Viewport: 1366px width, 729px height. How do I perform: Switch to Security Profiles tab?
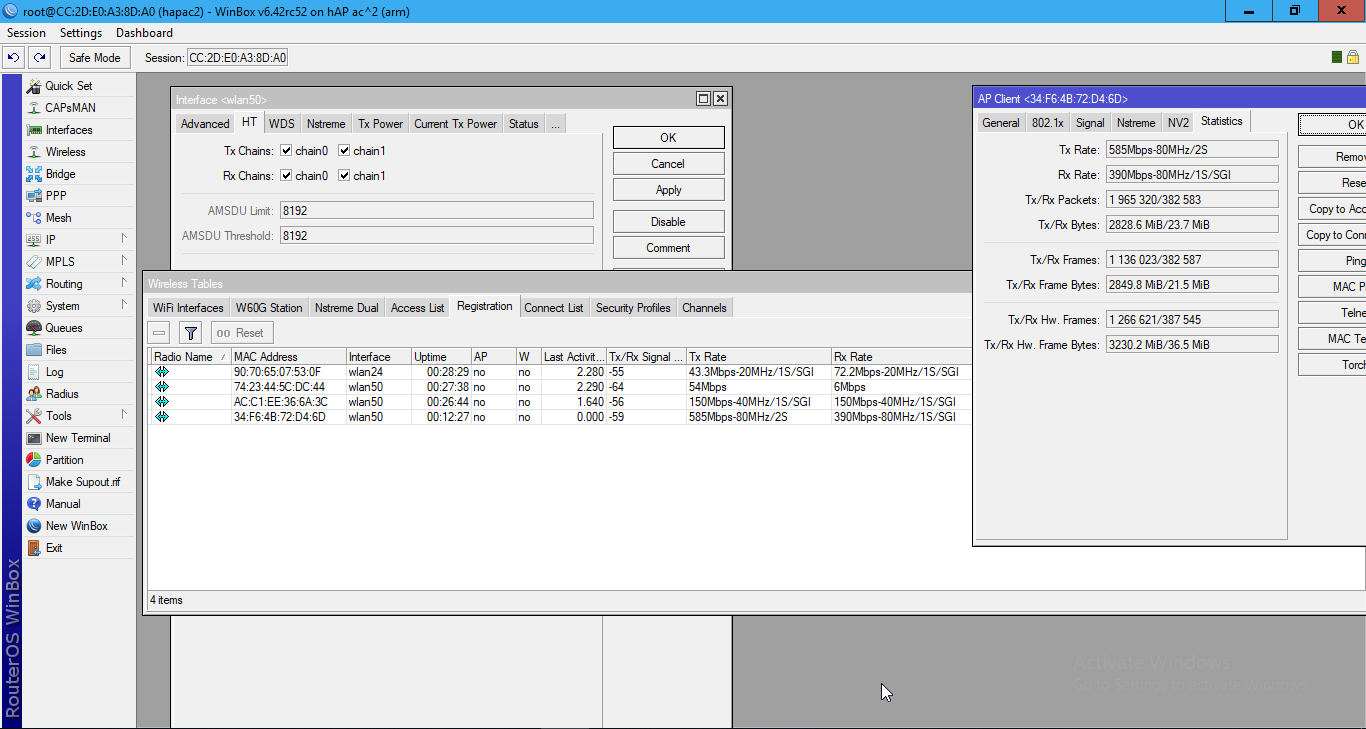[x=633, y=308]
